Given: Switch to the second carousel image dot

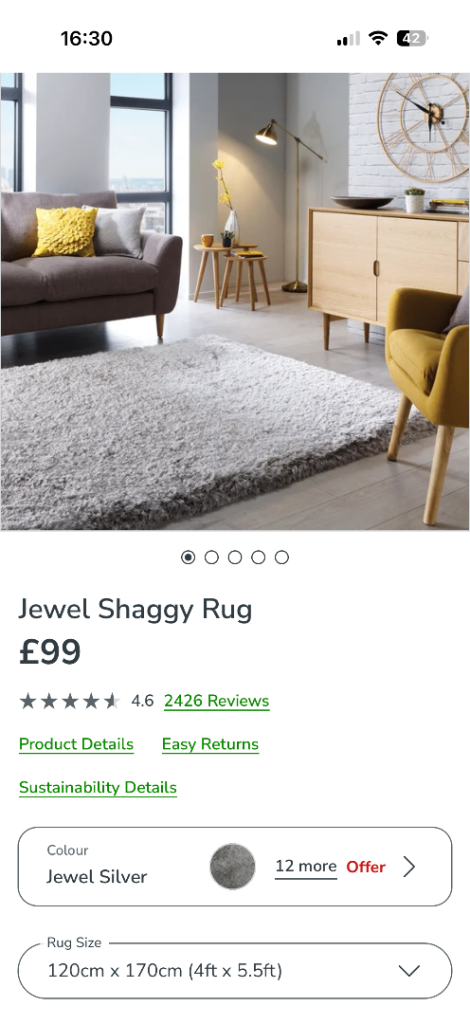Looking at the screenshot, I should pyautogui.click(x=212, y=557).
